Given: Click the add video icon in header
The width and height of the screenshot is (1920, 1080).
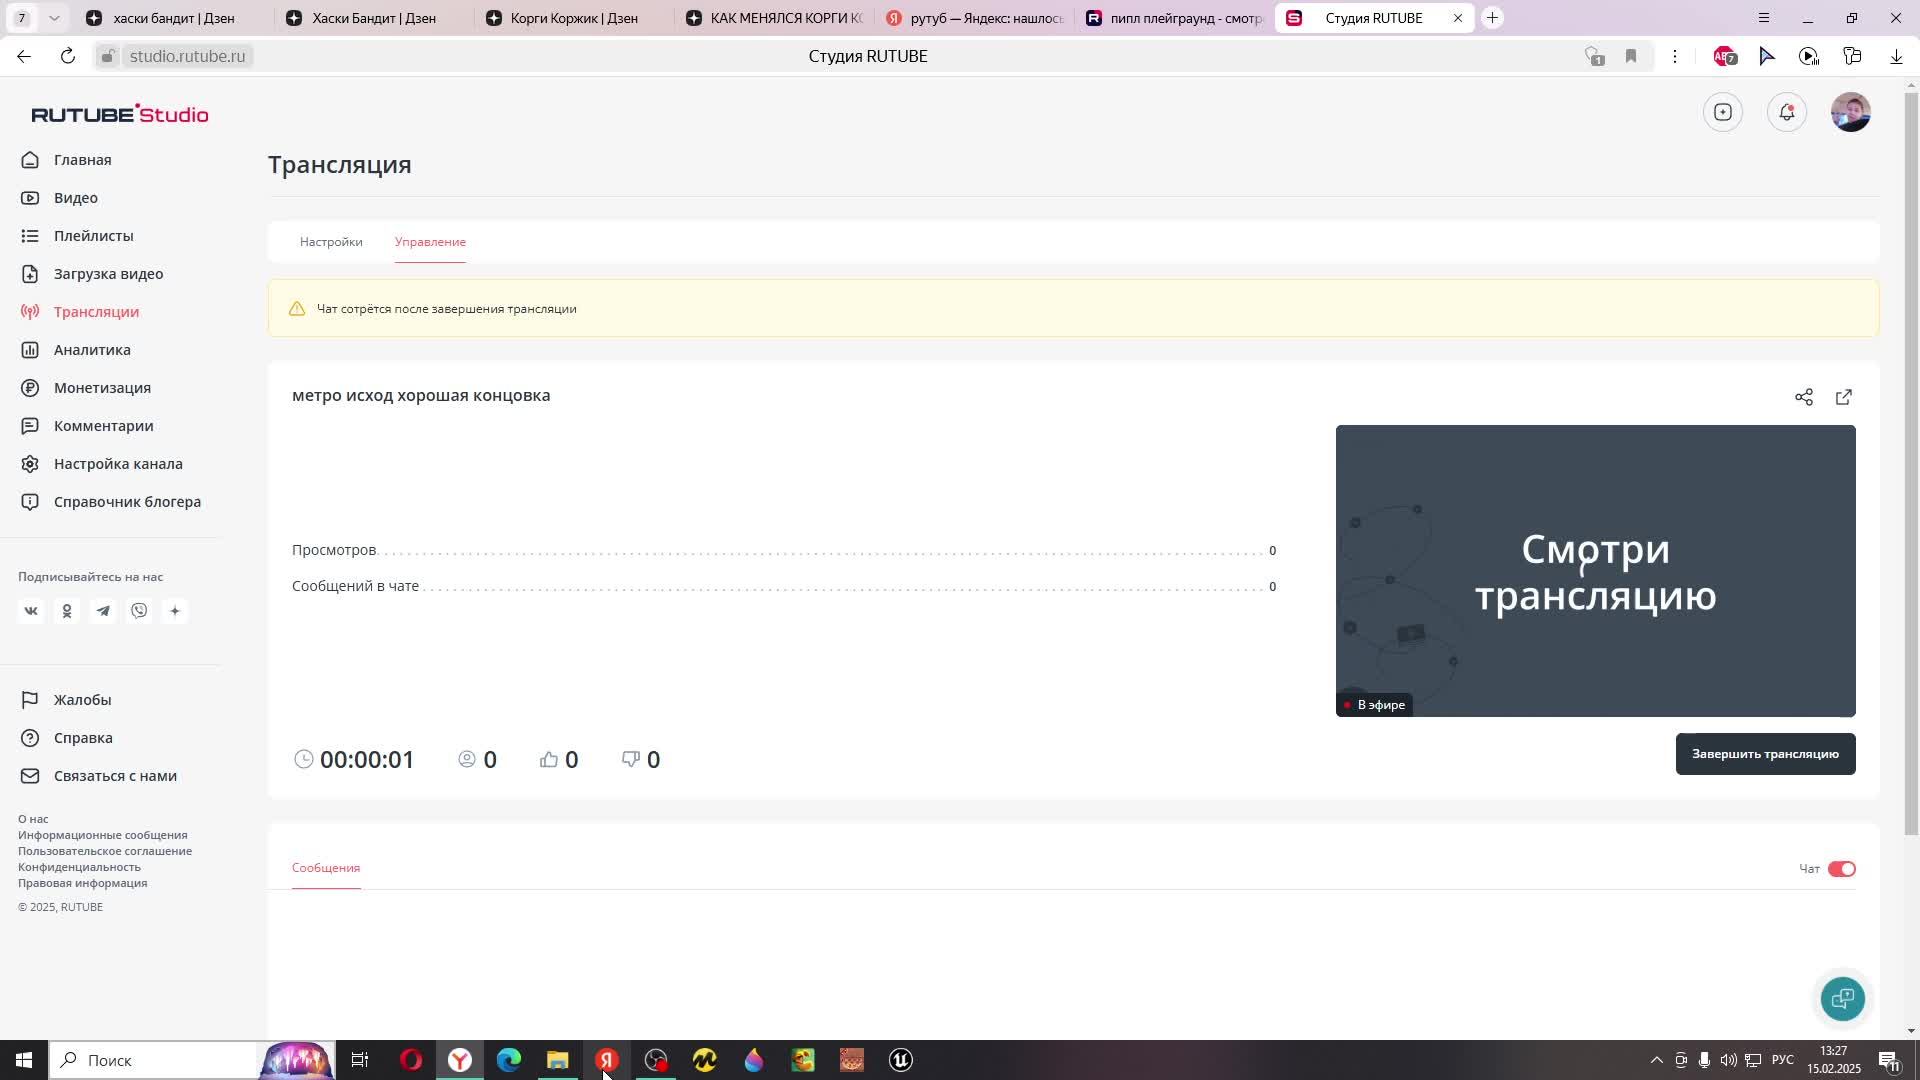Looking at the screenshot, I should click(1723, 112).
